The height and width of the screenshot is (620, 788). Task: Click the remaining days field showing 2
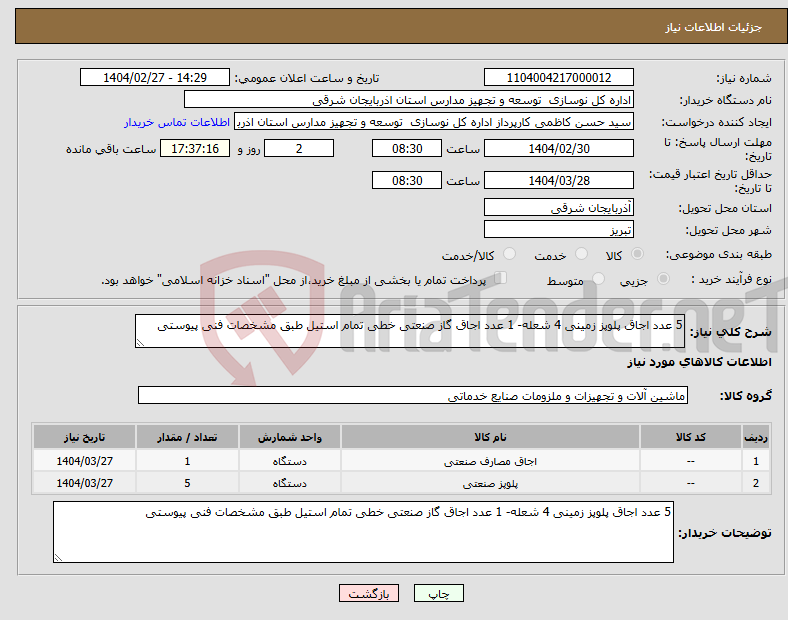299,148
